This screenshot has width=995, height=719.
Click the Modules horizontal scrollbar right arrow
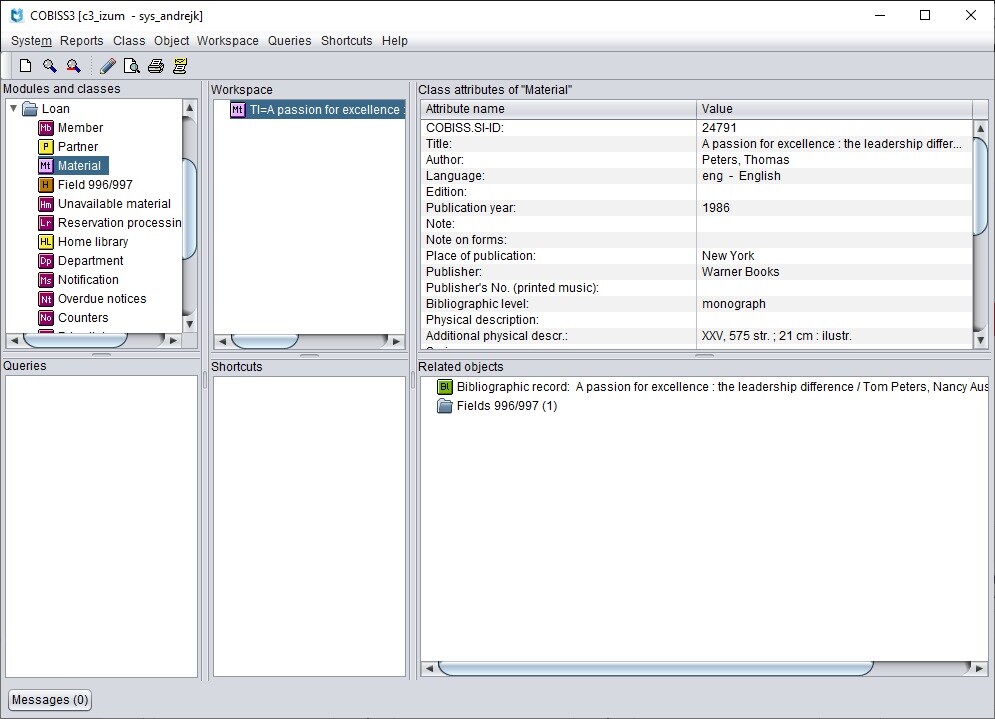coord(173,340)
